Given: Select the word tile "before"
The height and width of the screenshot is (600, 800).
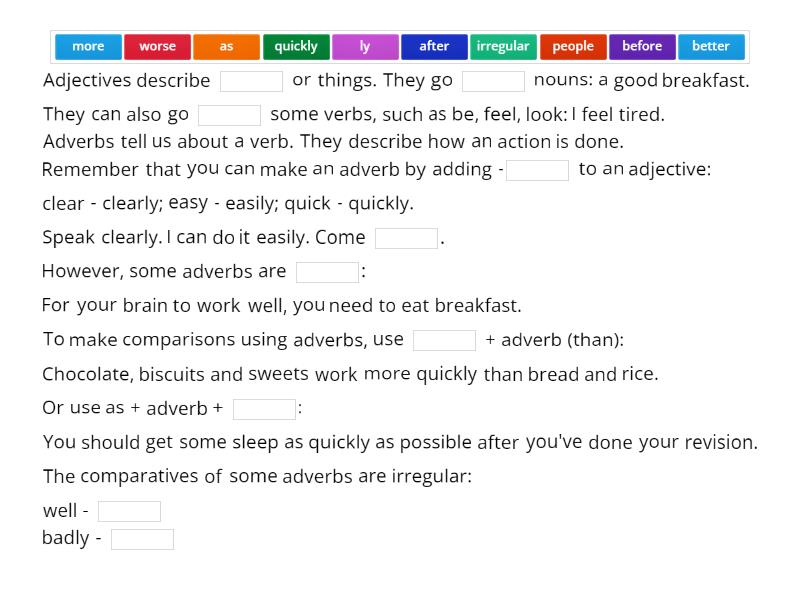Looking at the screenshot, I should coord(641,46).
